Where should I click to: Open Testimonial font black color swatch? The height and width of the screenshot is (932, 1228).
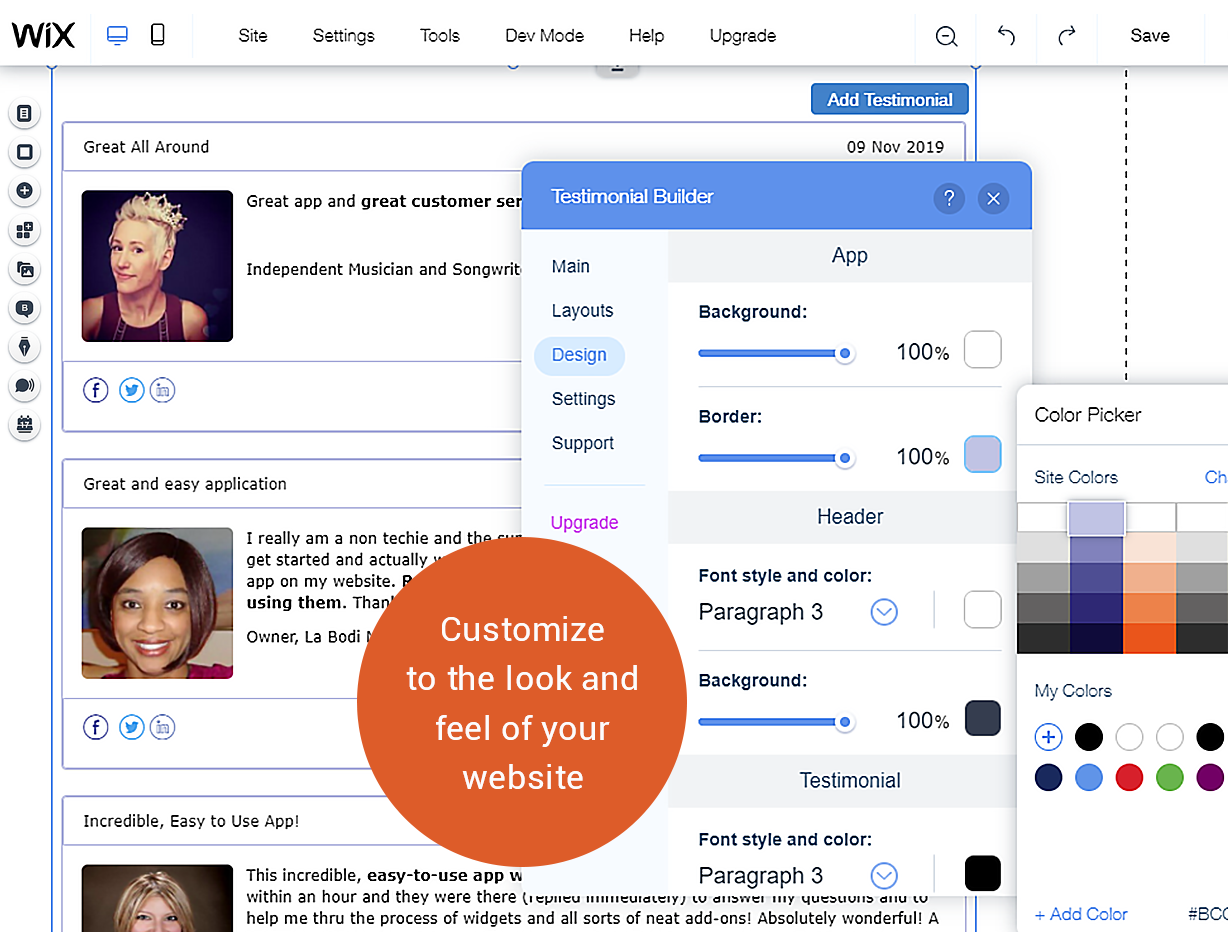pos(982,873)
